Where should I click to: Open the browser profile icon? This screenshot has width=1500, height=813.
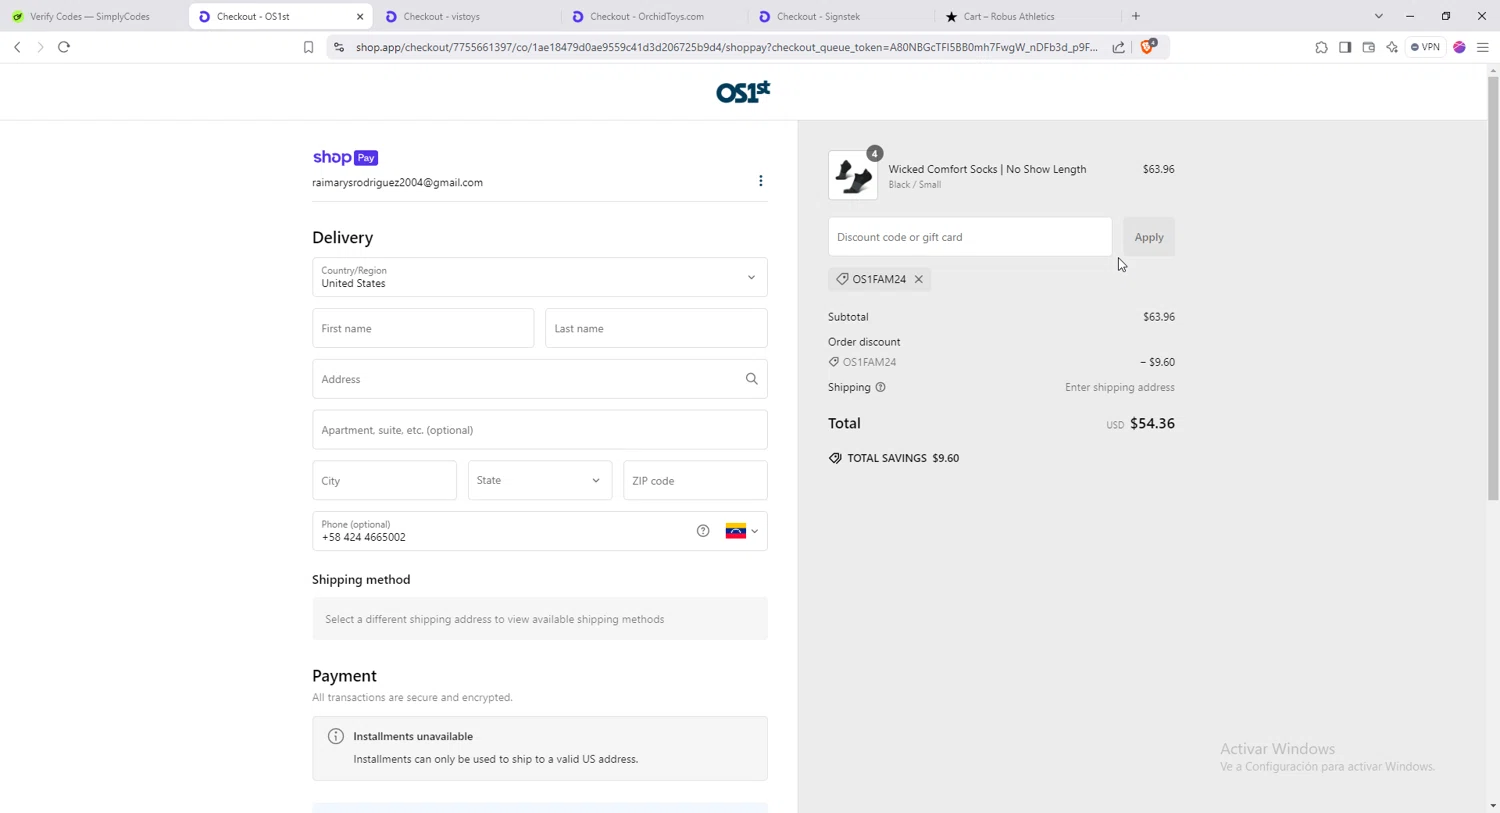[x=1459, y=47]
